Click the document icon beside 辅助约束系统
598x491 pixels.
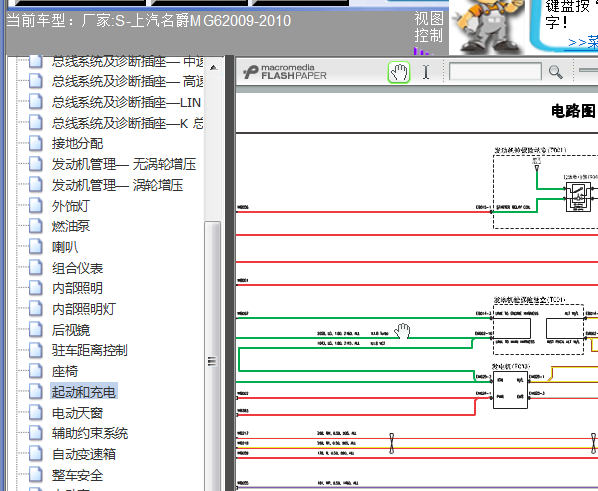tap(36, 433)
